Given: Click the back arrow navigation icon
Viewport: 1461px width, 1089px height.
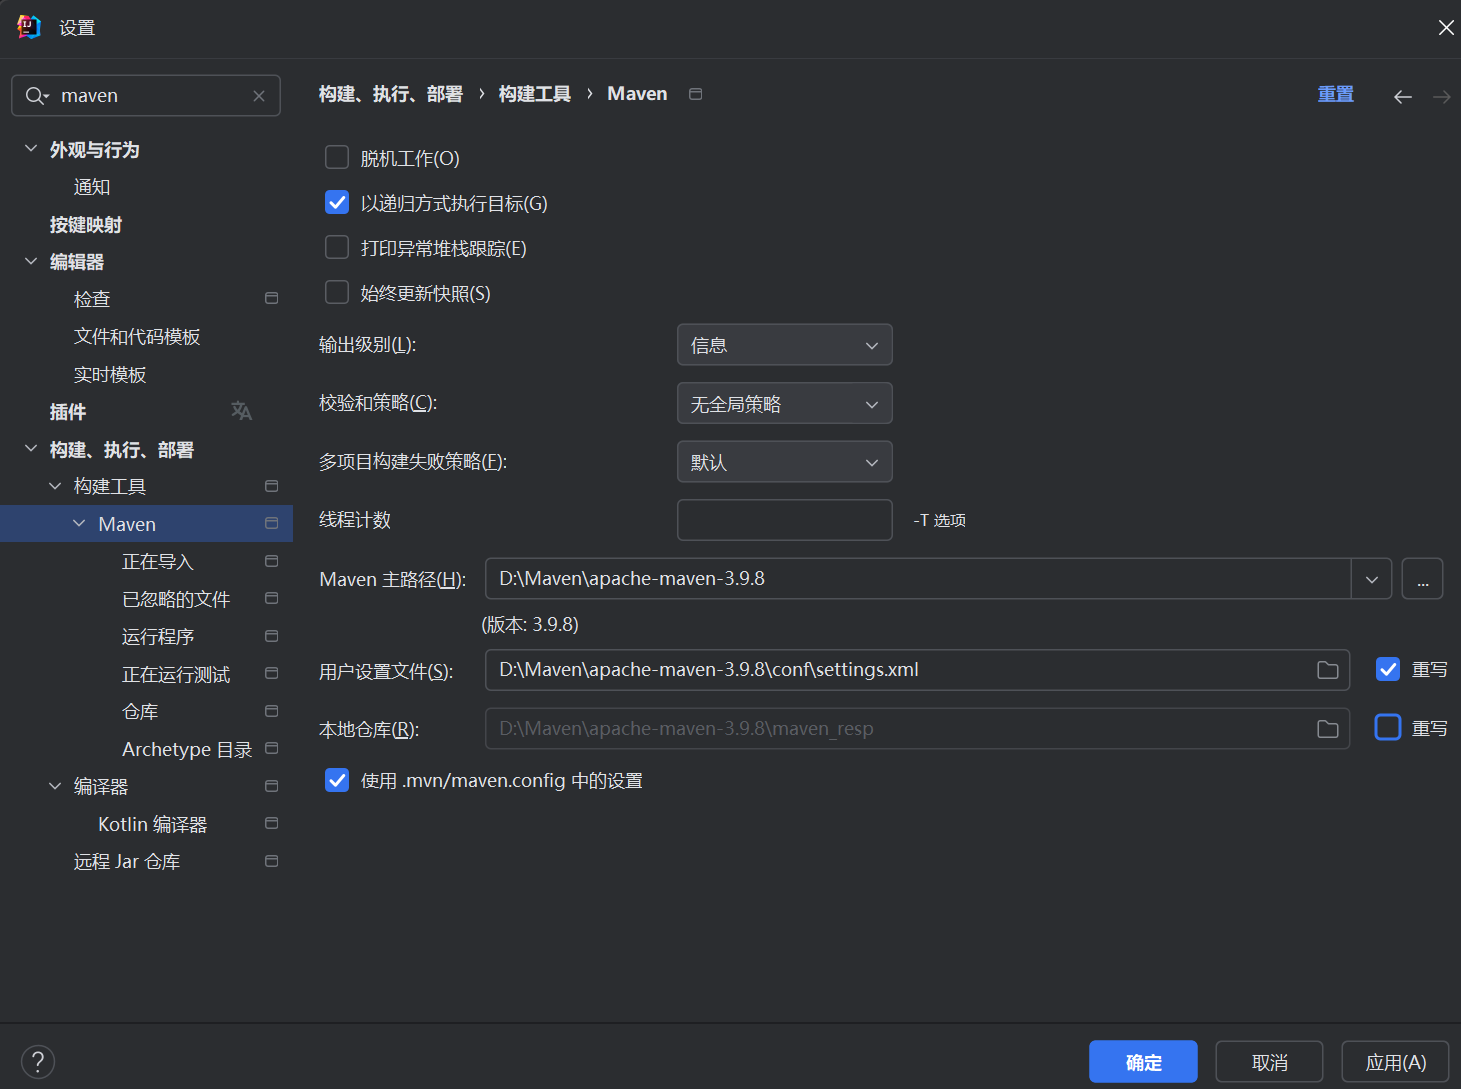Looking at the screenshot, I should 1402,96.
